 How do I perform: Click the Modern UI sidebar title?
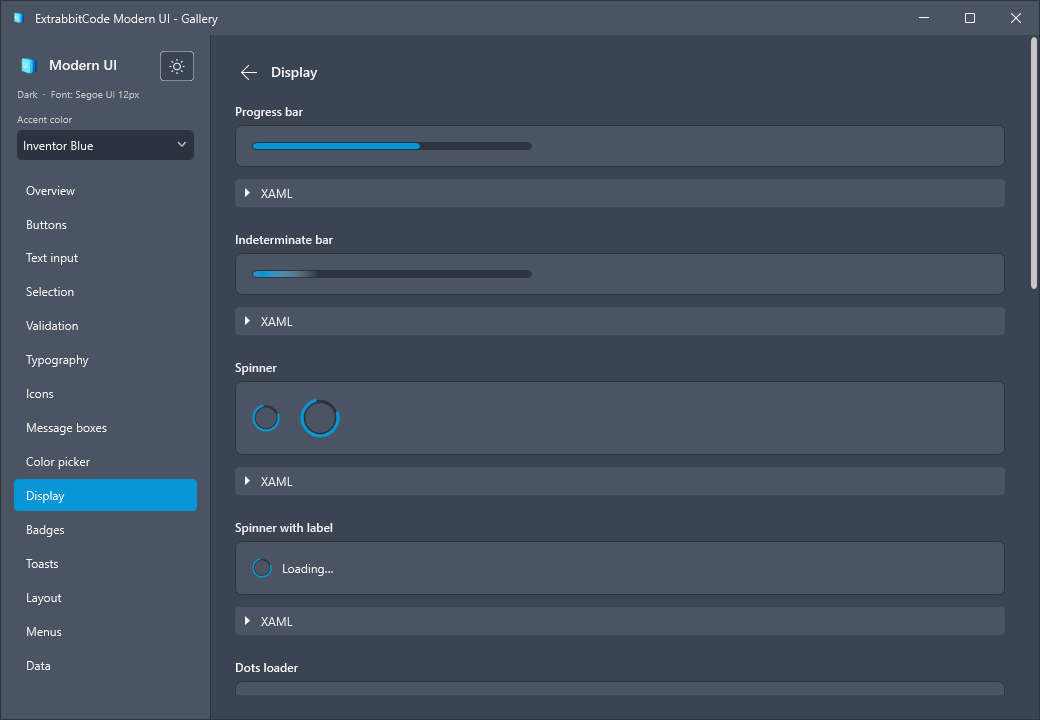(83, 65)
